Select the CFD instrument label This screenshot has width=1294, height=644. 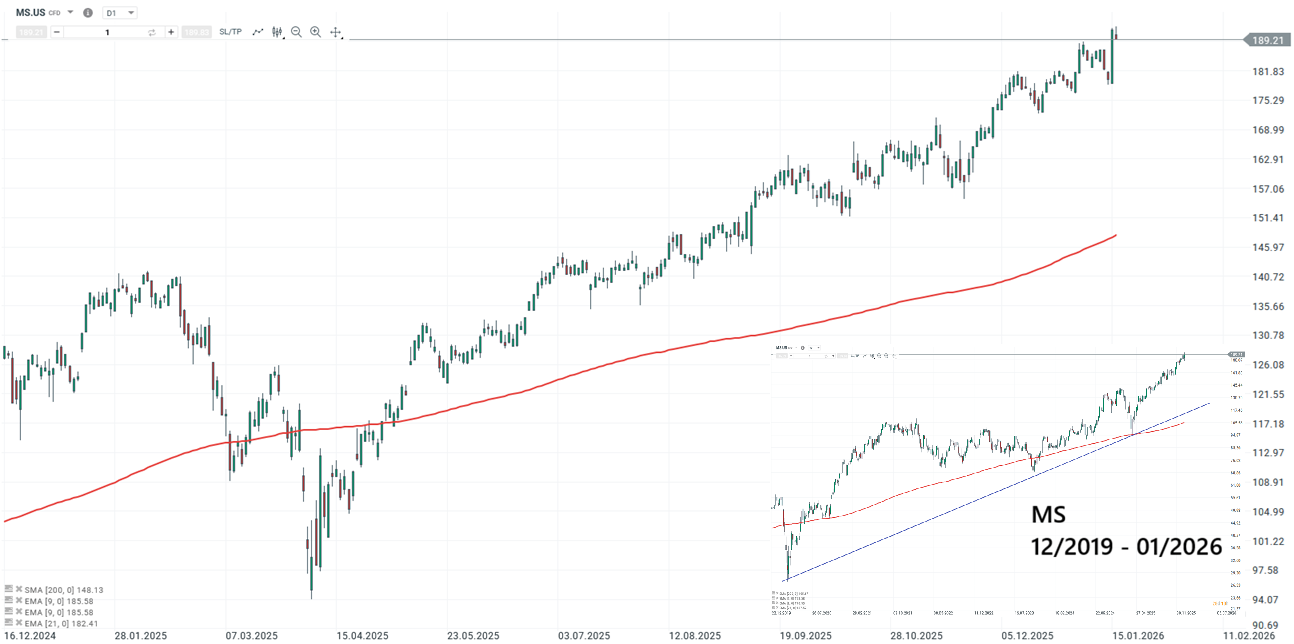[x=54, y=12]
